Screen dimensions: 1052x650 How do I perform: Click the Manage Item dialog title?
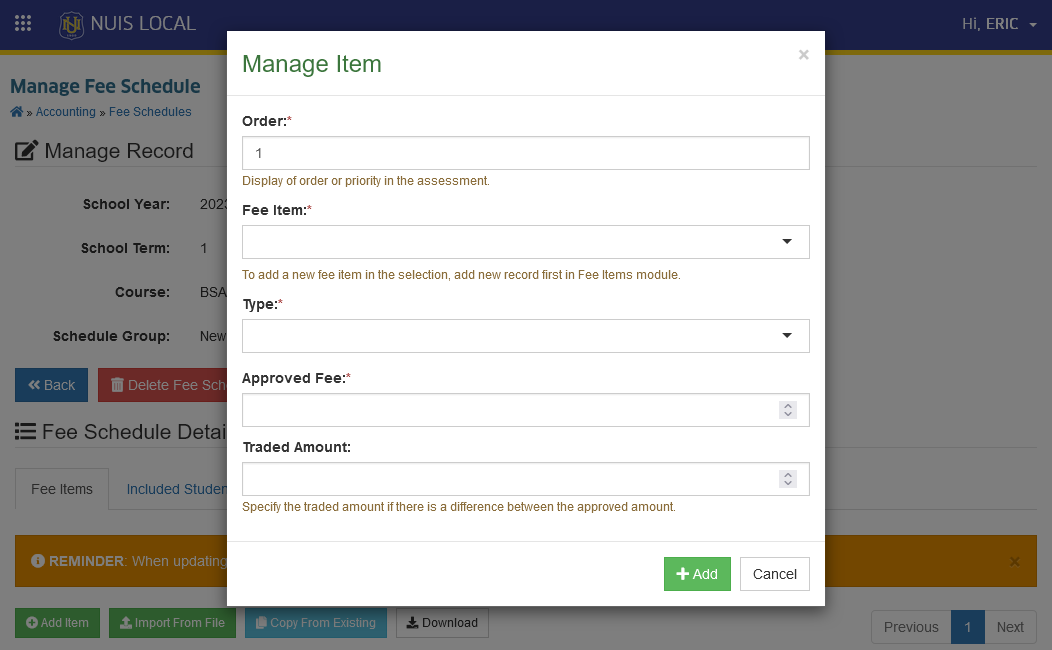(312, 64)
